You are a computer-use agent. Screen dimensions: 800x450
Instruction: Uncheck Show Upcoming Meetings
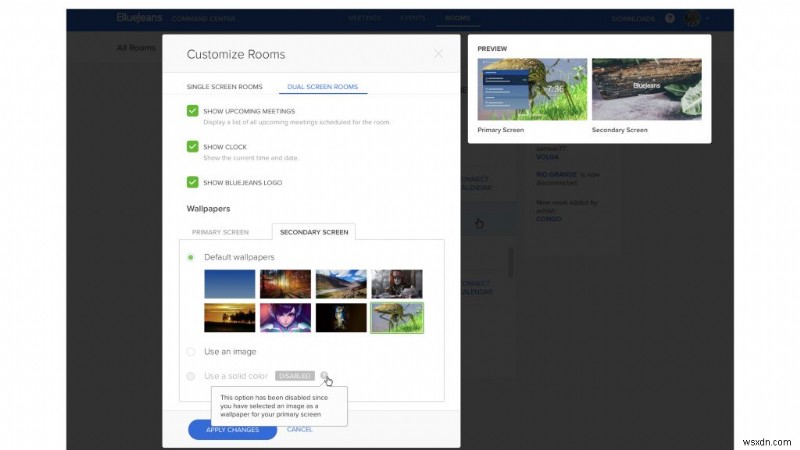click(193, 110)
